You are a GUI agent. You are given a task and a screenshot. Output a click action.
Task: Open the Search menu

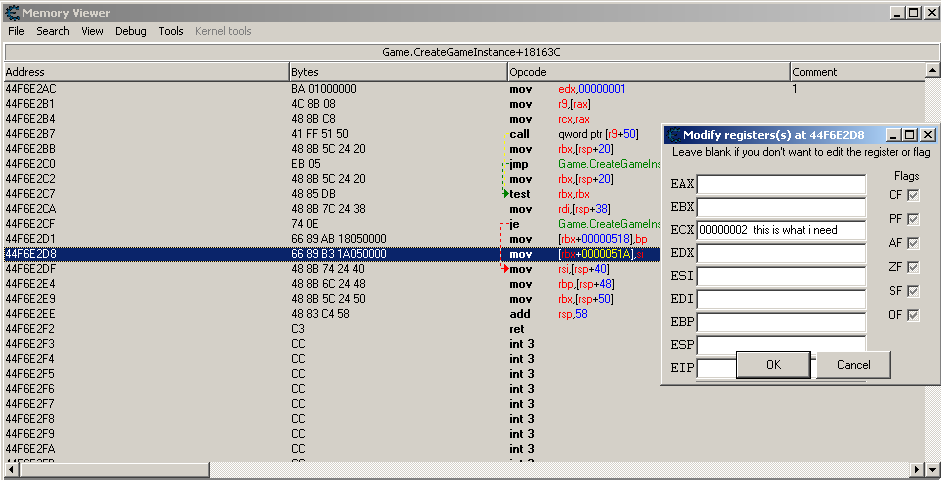[x=53, y=31]
